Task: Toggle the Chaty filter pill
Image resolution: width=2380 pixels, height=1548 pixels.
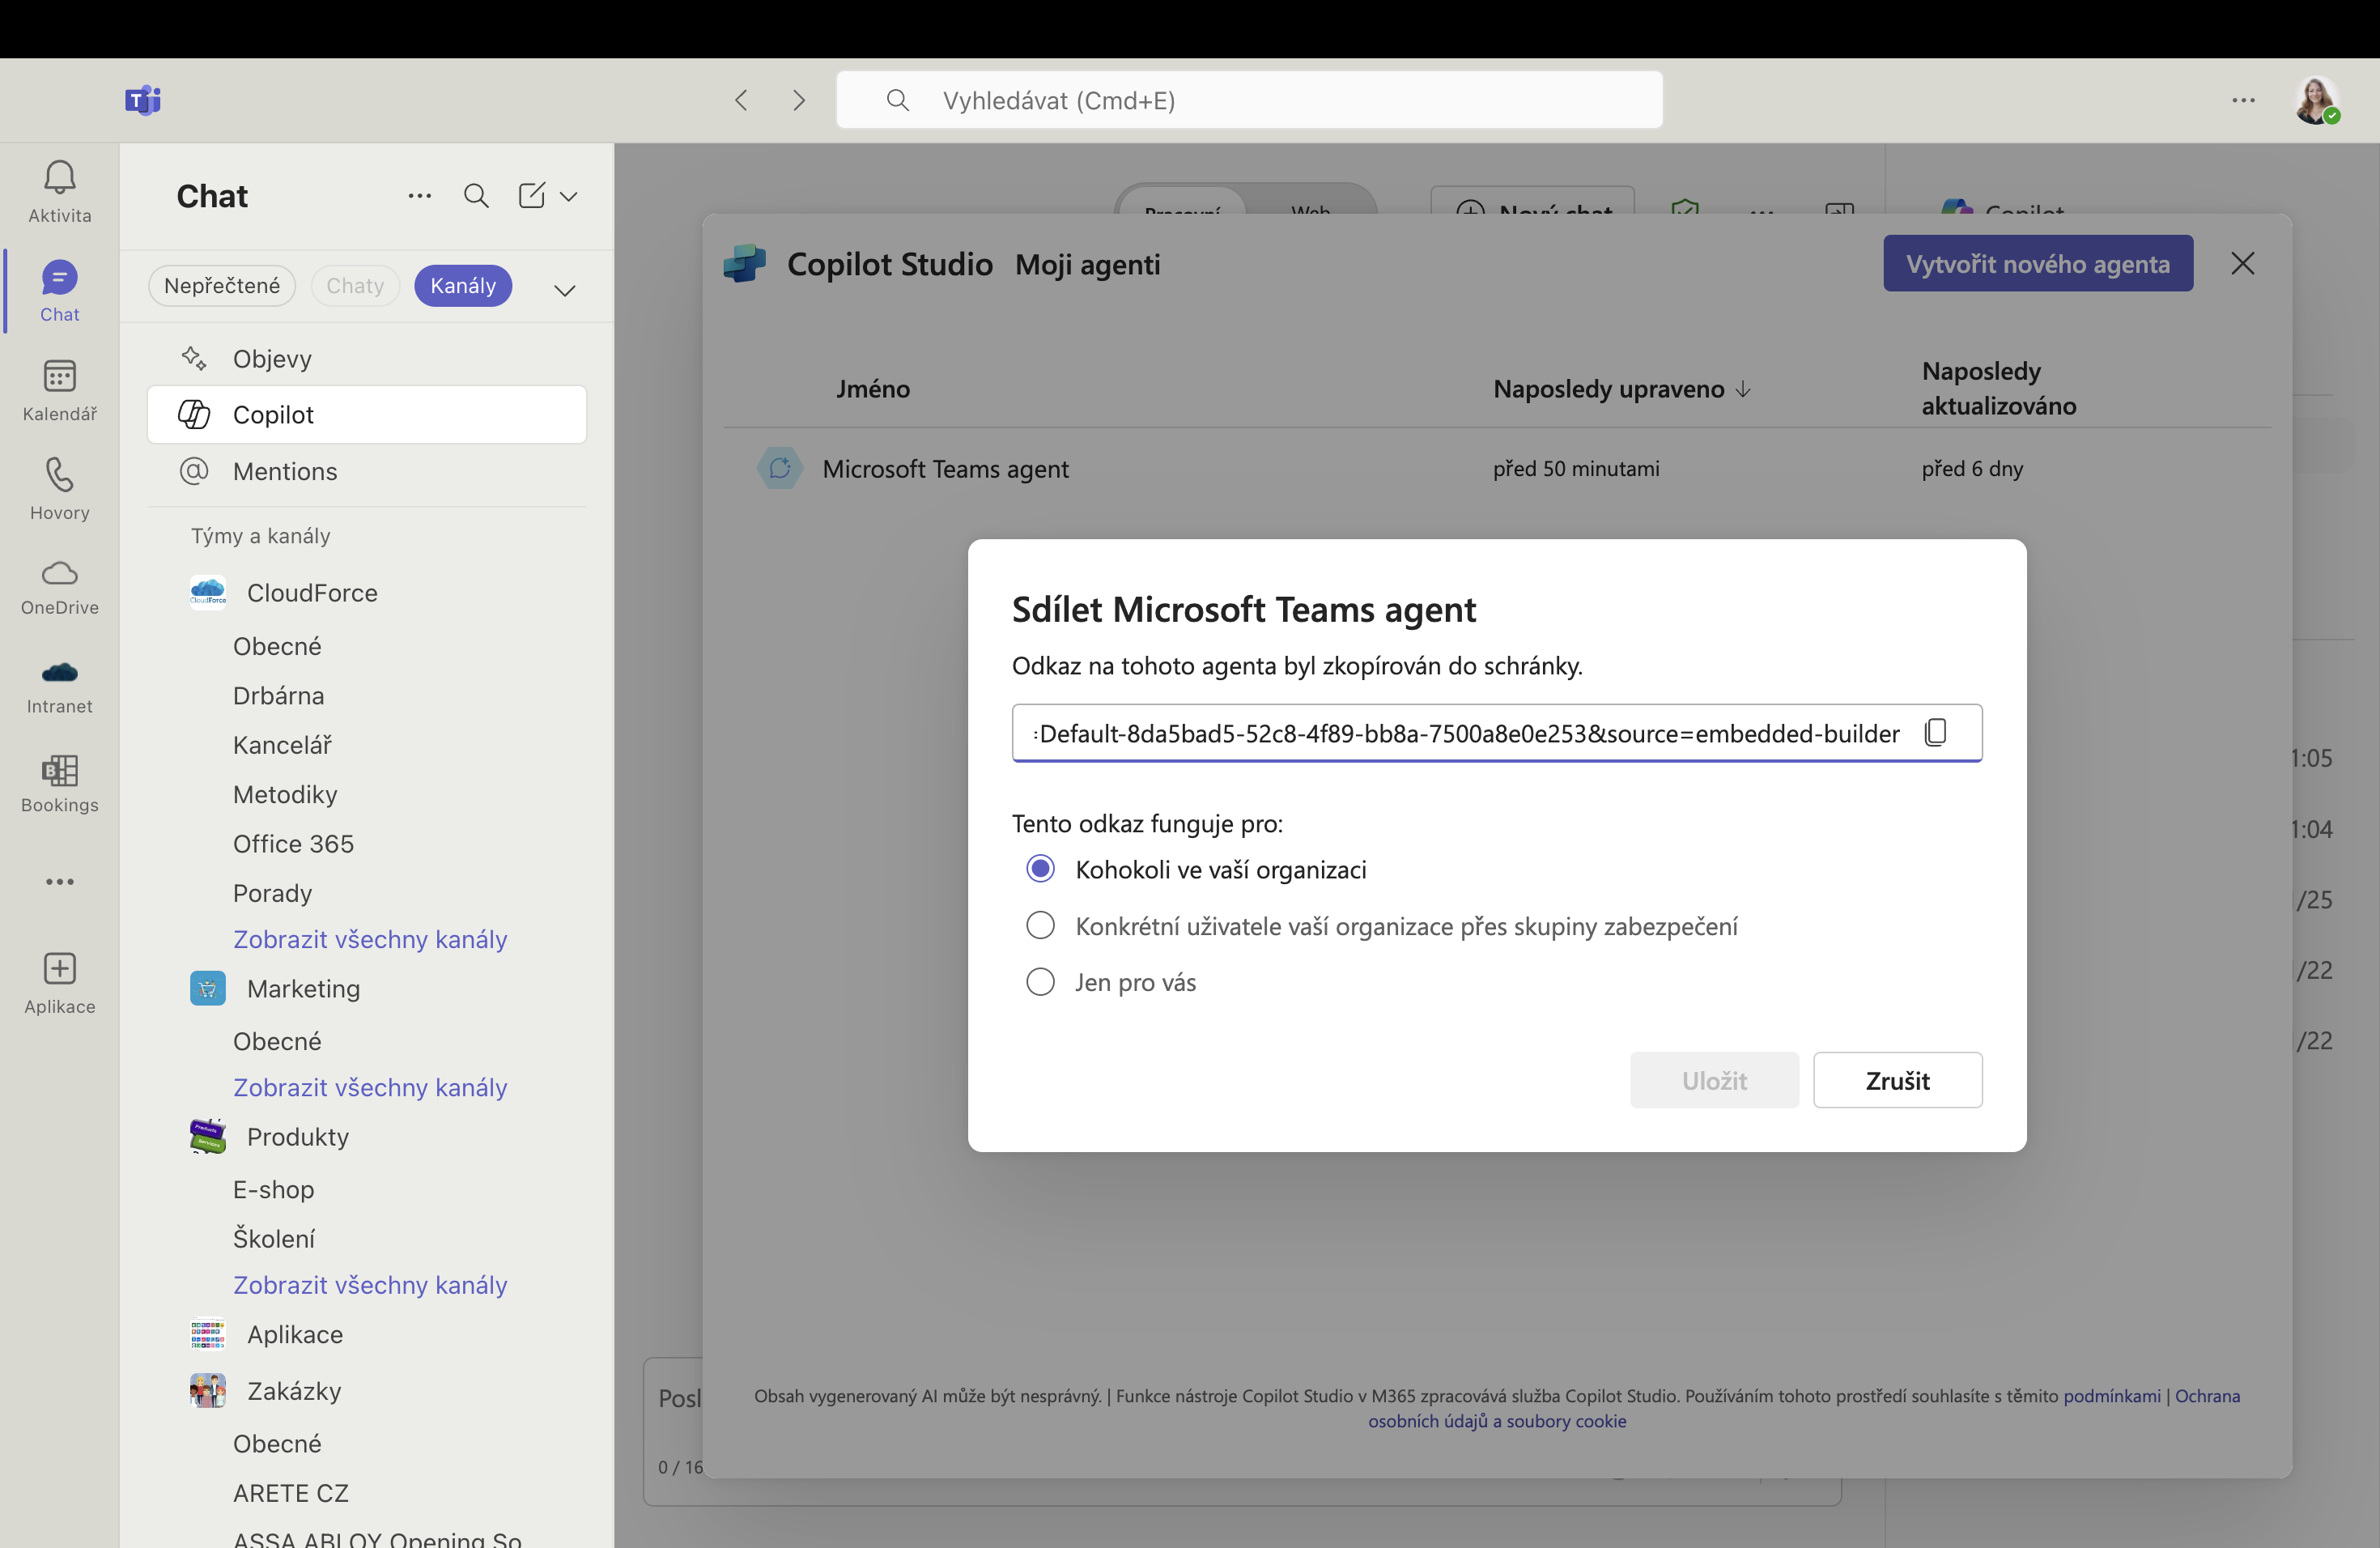Action: (x=355, y=286)
